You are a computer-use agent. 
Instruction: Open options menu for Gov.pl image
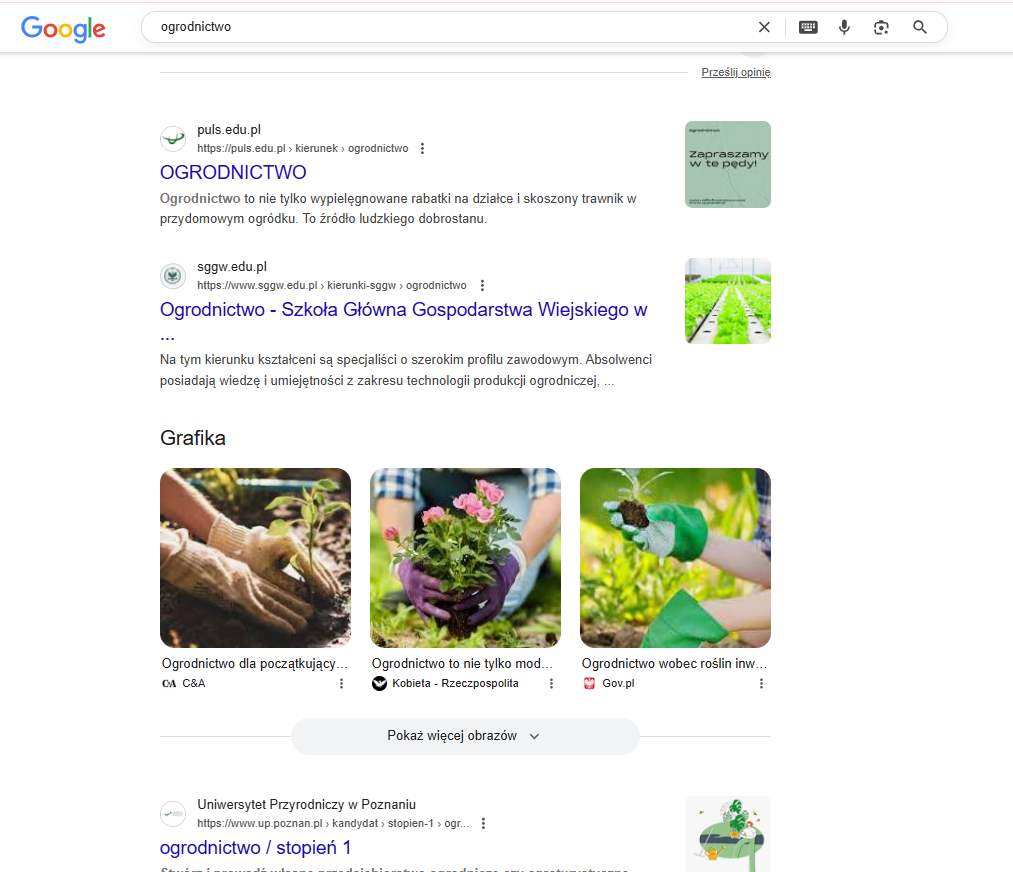[761, 683]
